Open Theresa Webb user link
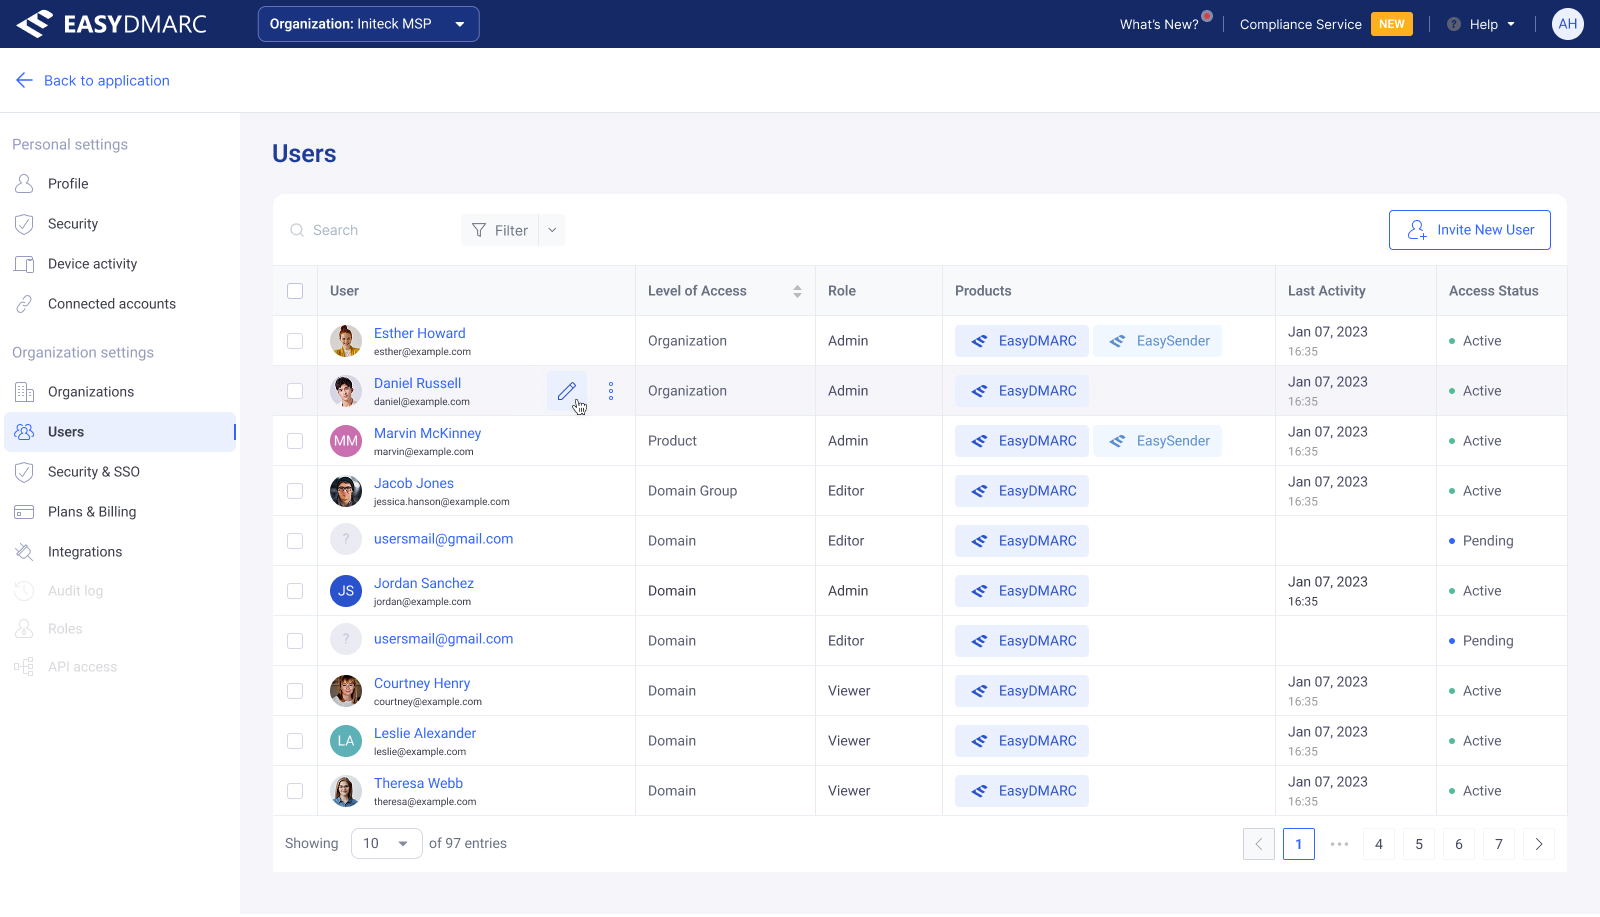 click(x=418, y=783)
